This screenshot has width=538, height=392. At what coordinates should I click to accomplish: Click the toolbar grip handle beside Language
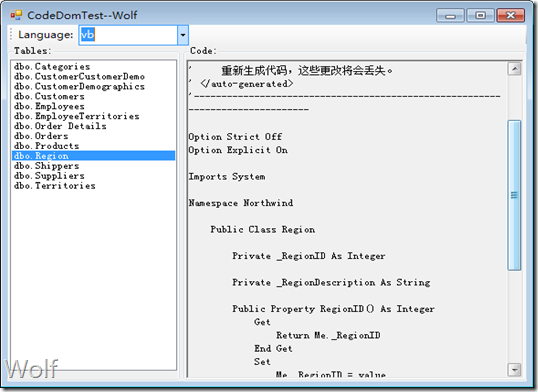coord(11,35)
